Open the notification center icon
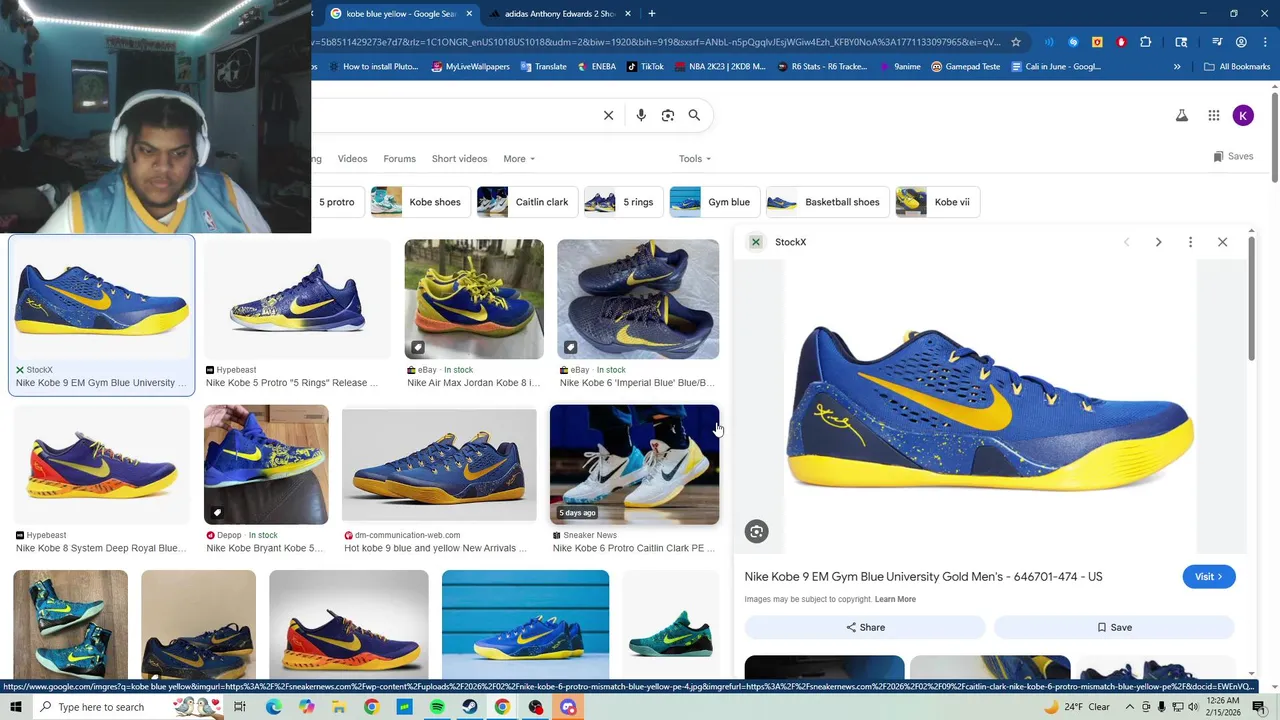The height and width of the screenshot is (720, 1280). [1259, 707]
